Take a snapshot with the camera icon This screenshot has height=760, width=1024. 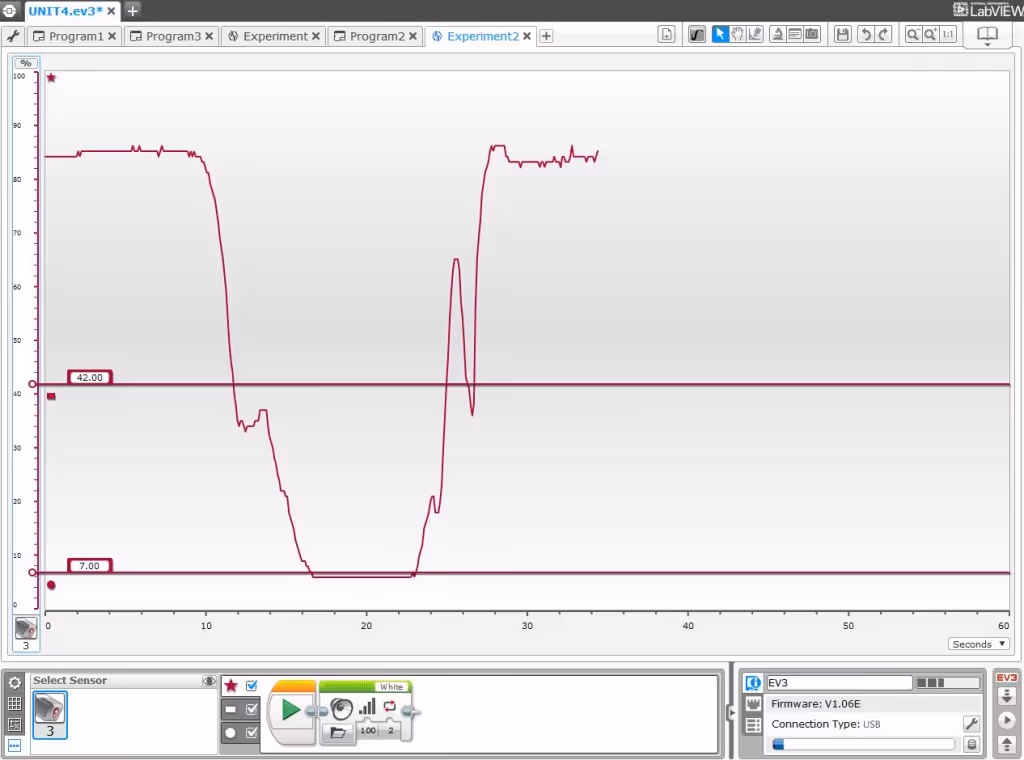pos(810,34)
